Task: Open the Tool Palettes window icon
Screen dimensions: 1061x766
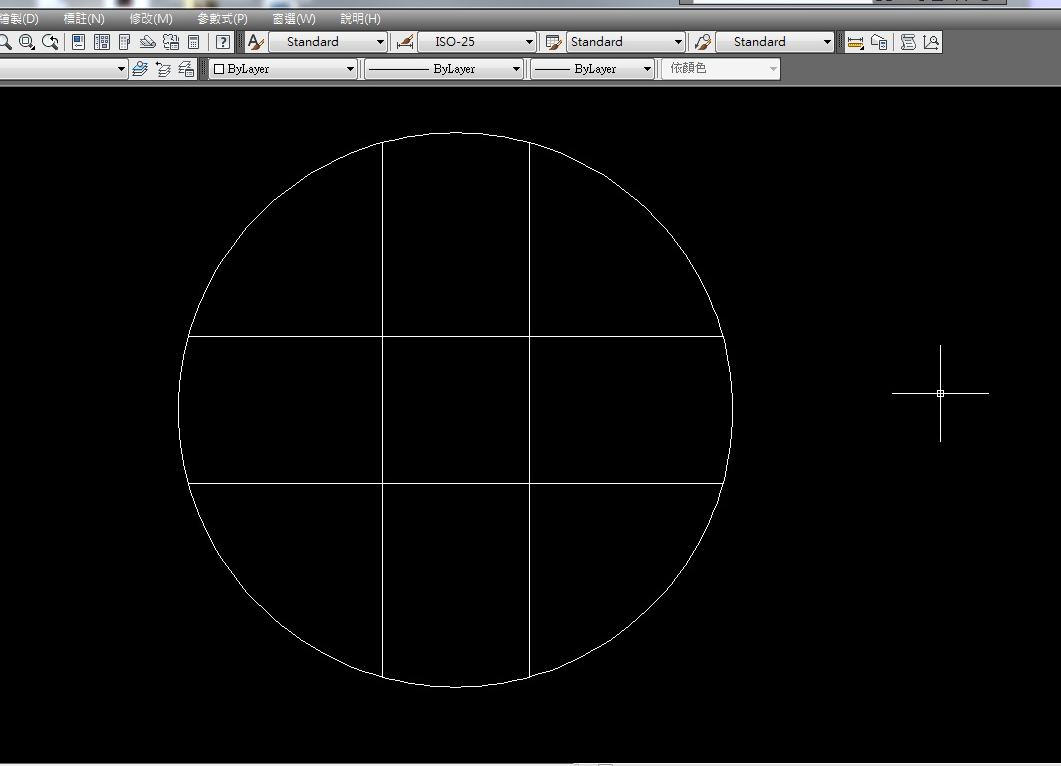Action: click(125, 42)
